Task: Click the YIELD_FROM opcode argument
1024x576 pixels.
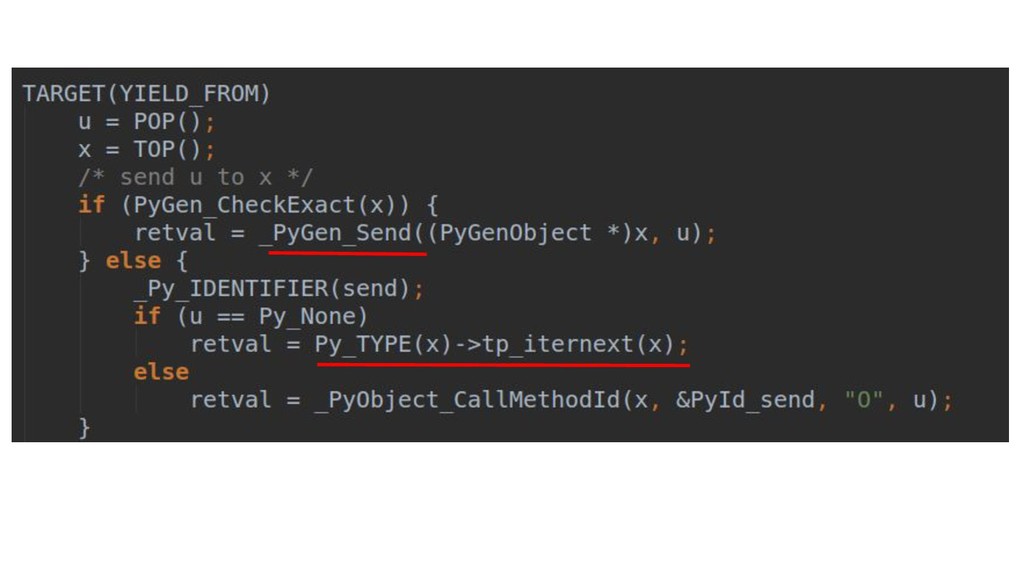Action: 189,94
